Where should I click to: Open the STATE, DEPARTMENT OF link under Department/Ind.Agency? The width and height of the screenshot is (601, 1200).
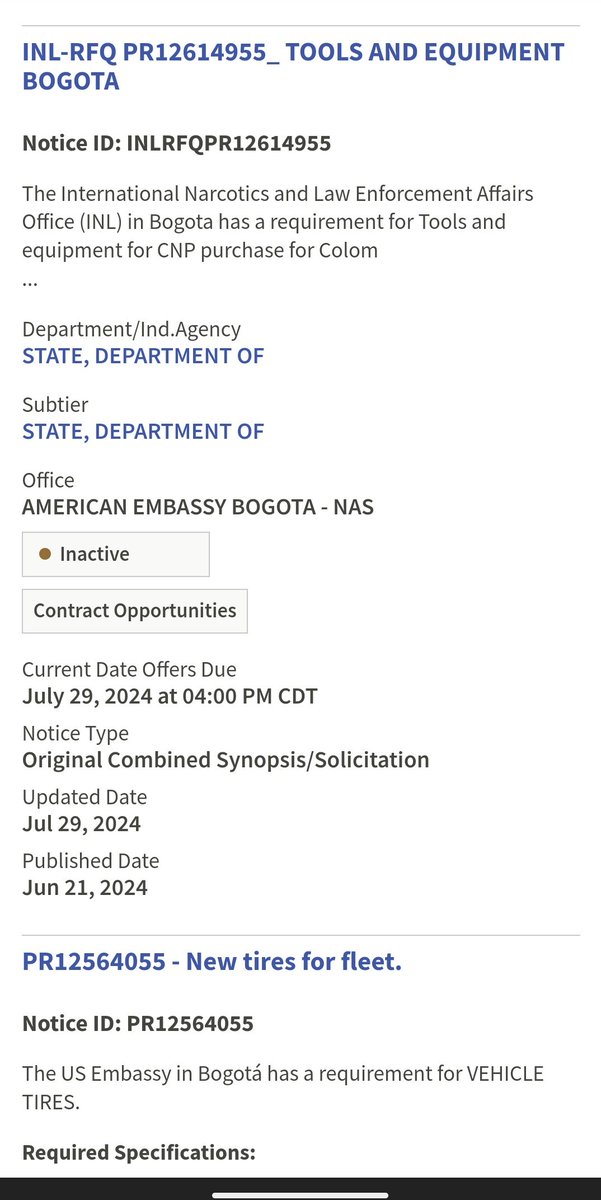pos(143,356)
